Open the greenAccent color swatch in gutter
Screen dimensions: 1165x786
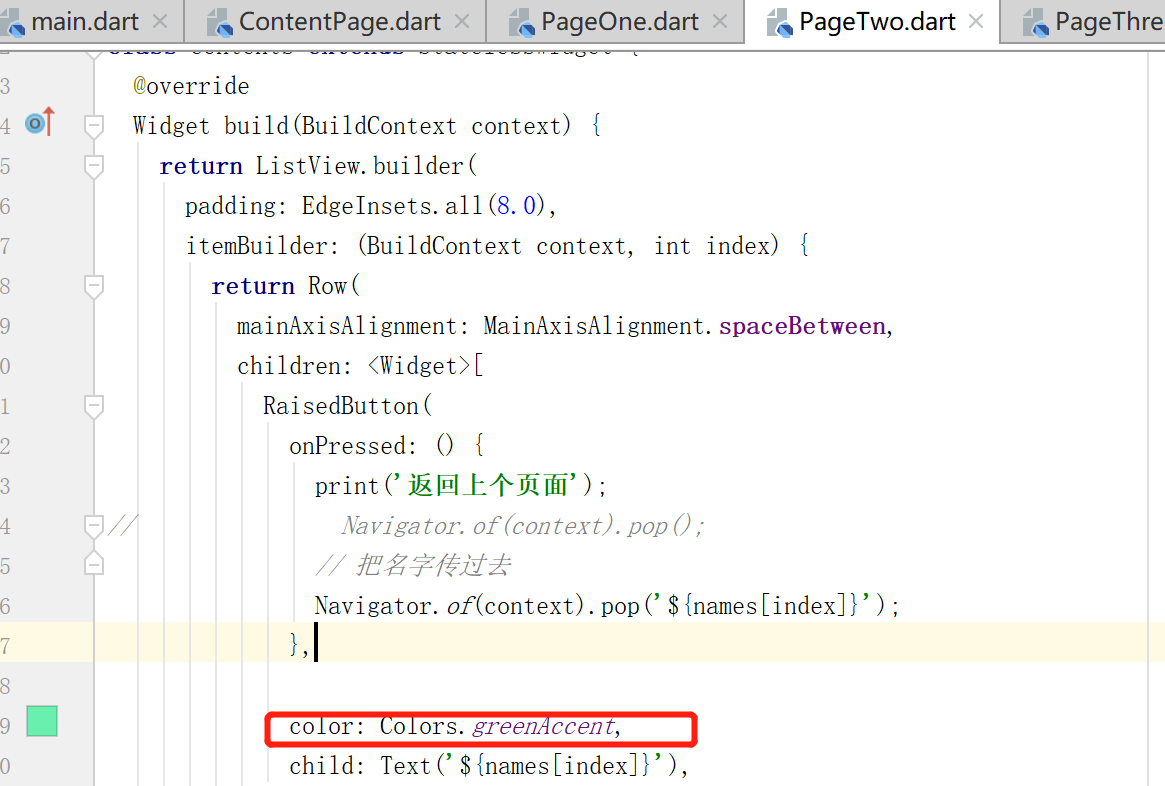tap(42, 721)
